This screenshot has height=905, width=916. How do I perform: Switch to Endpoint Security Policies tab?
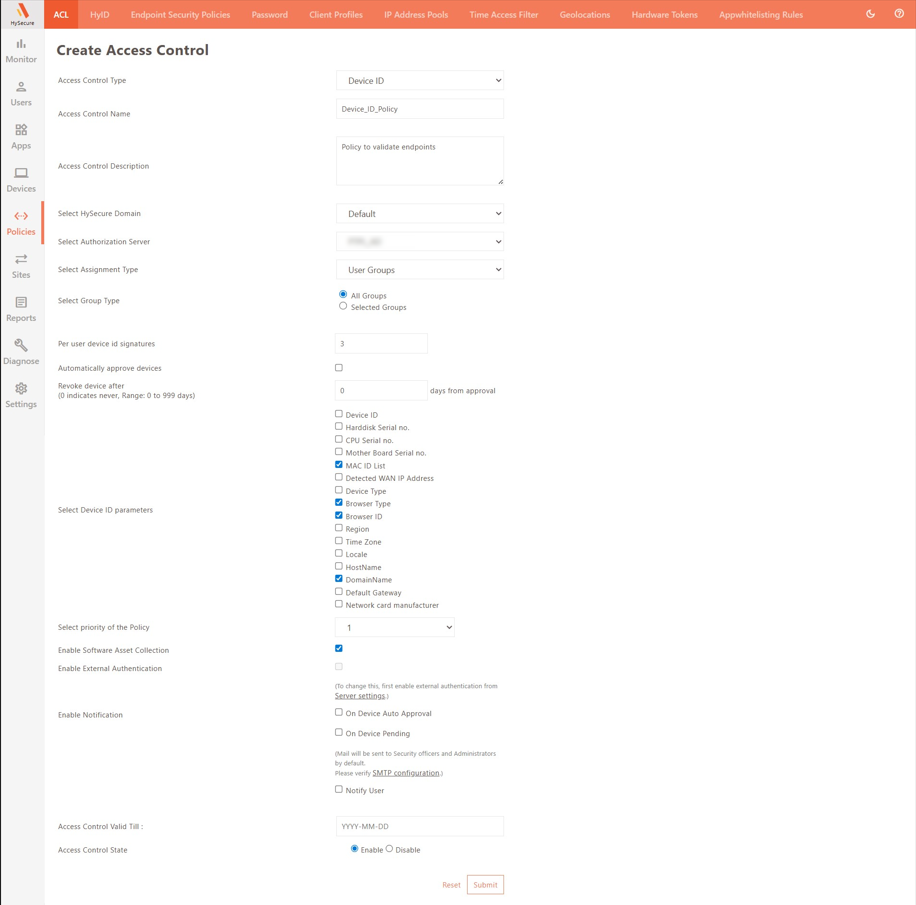pos(180,15)
